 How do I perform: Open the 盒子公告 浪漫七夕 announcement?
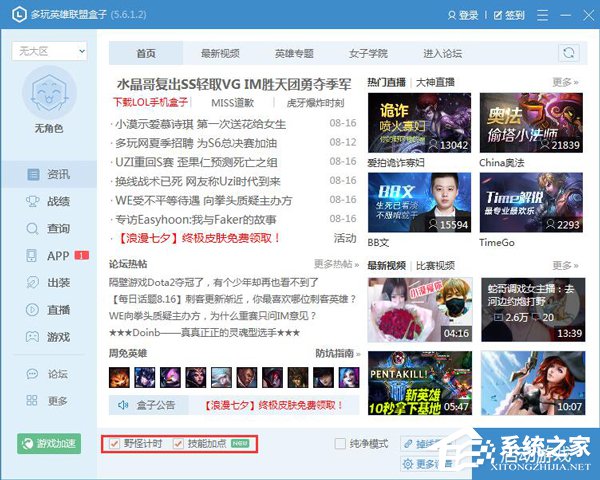272,405
